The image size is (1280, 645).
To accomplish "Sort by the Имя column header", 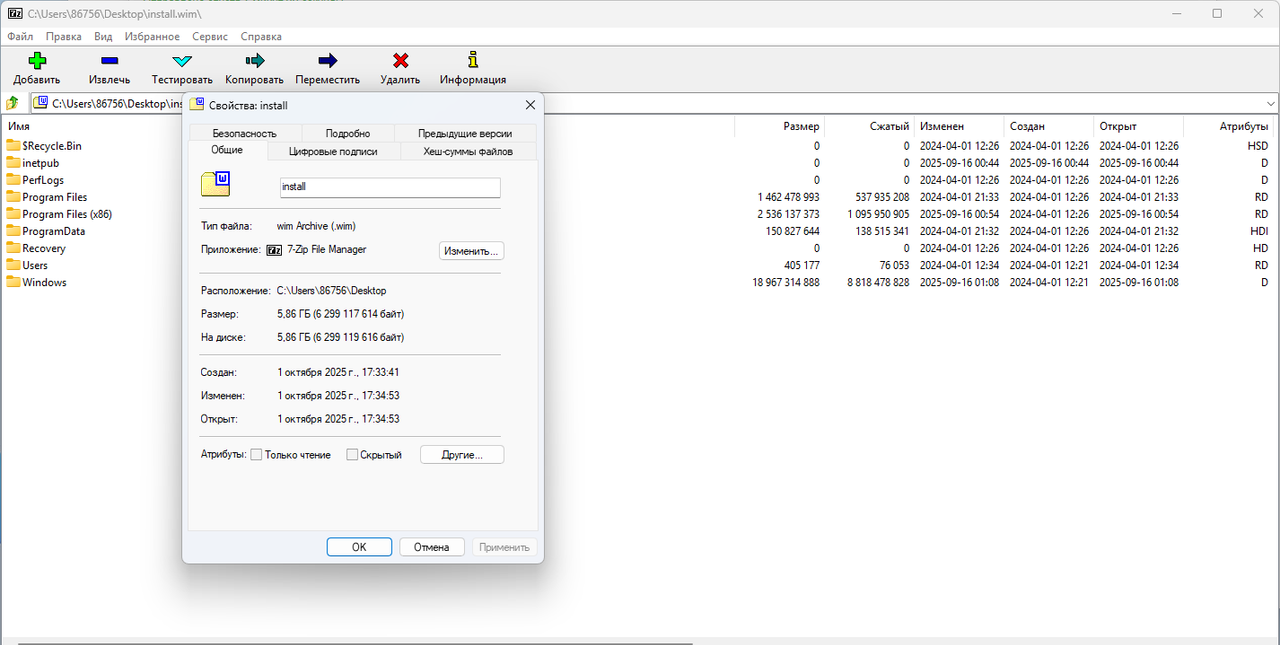I will pos(18,126).
